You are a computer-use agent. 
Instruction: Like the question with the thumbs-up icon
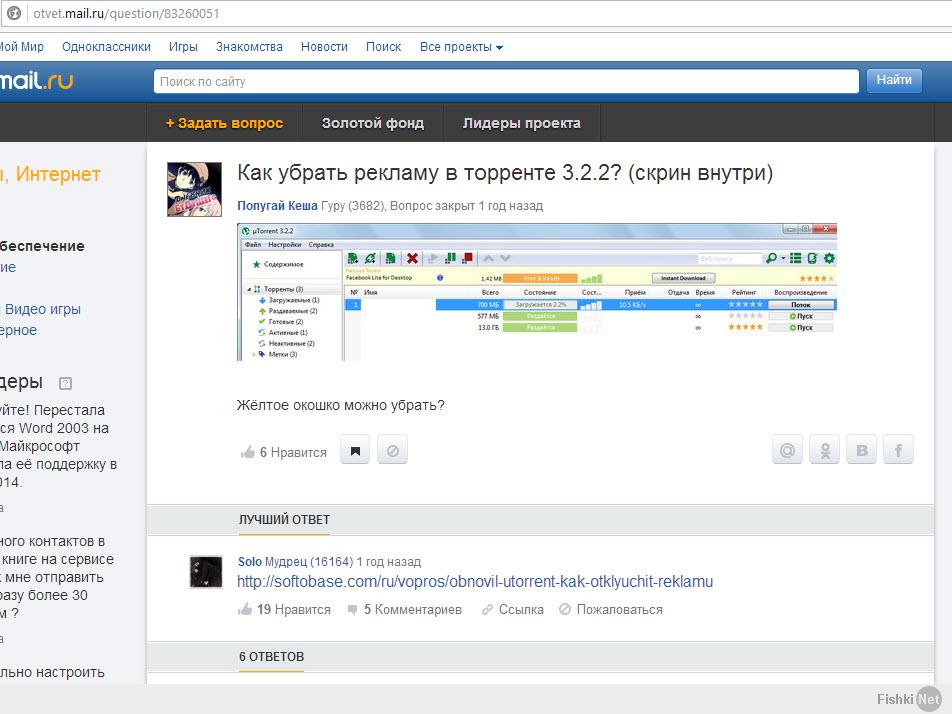click(248, 452)
